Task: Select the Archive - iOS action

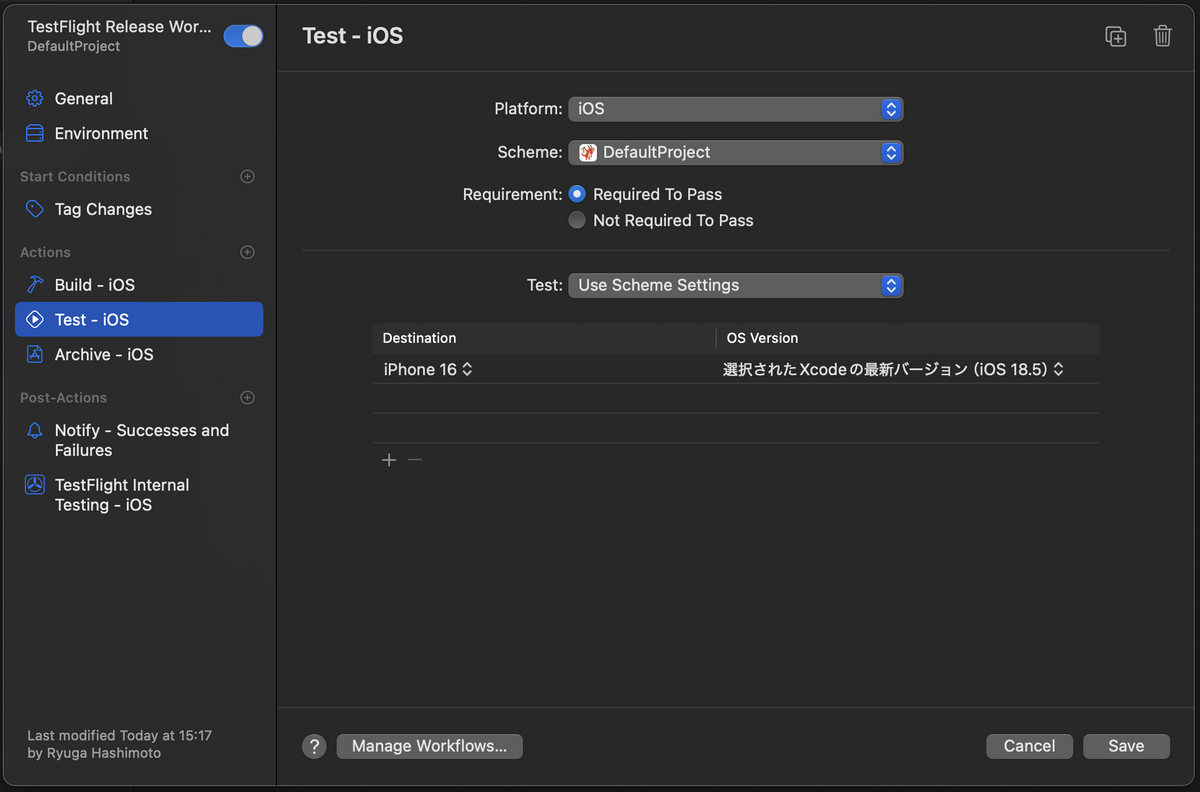Action: click(139, 355)
